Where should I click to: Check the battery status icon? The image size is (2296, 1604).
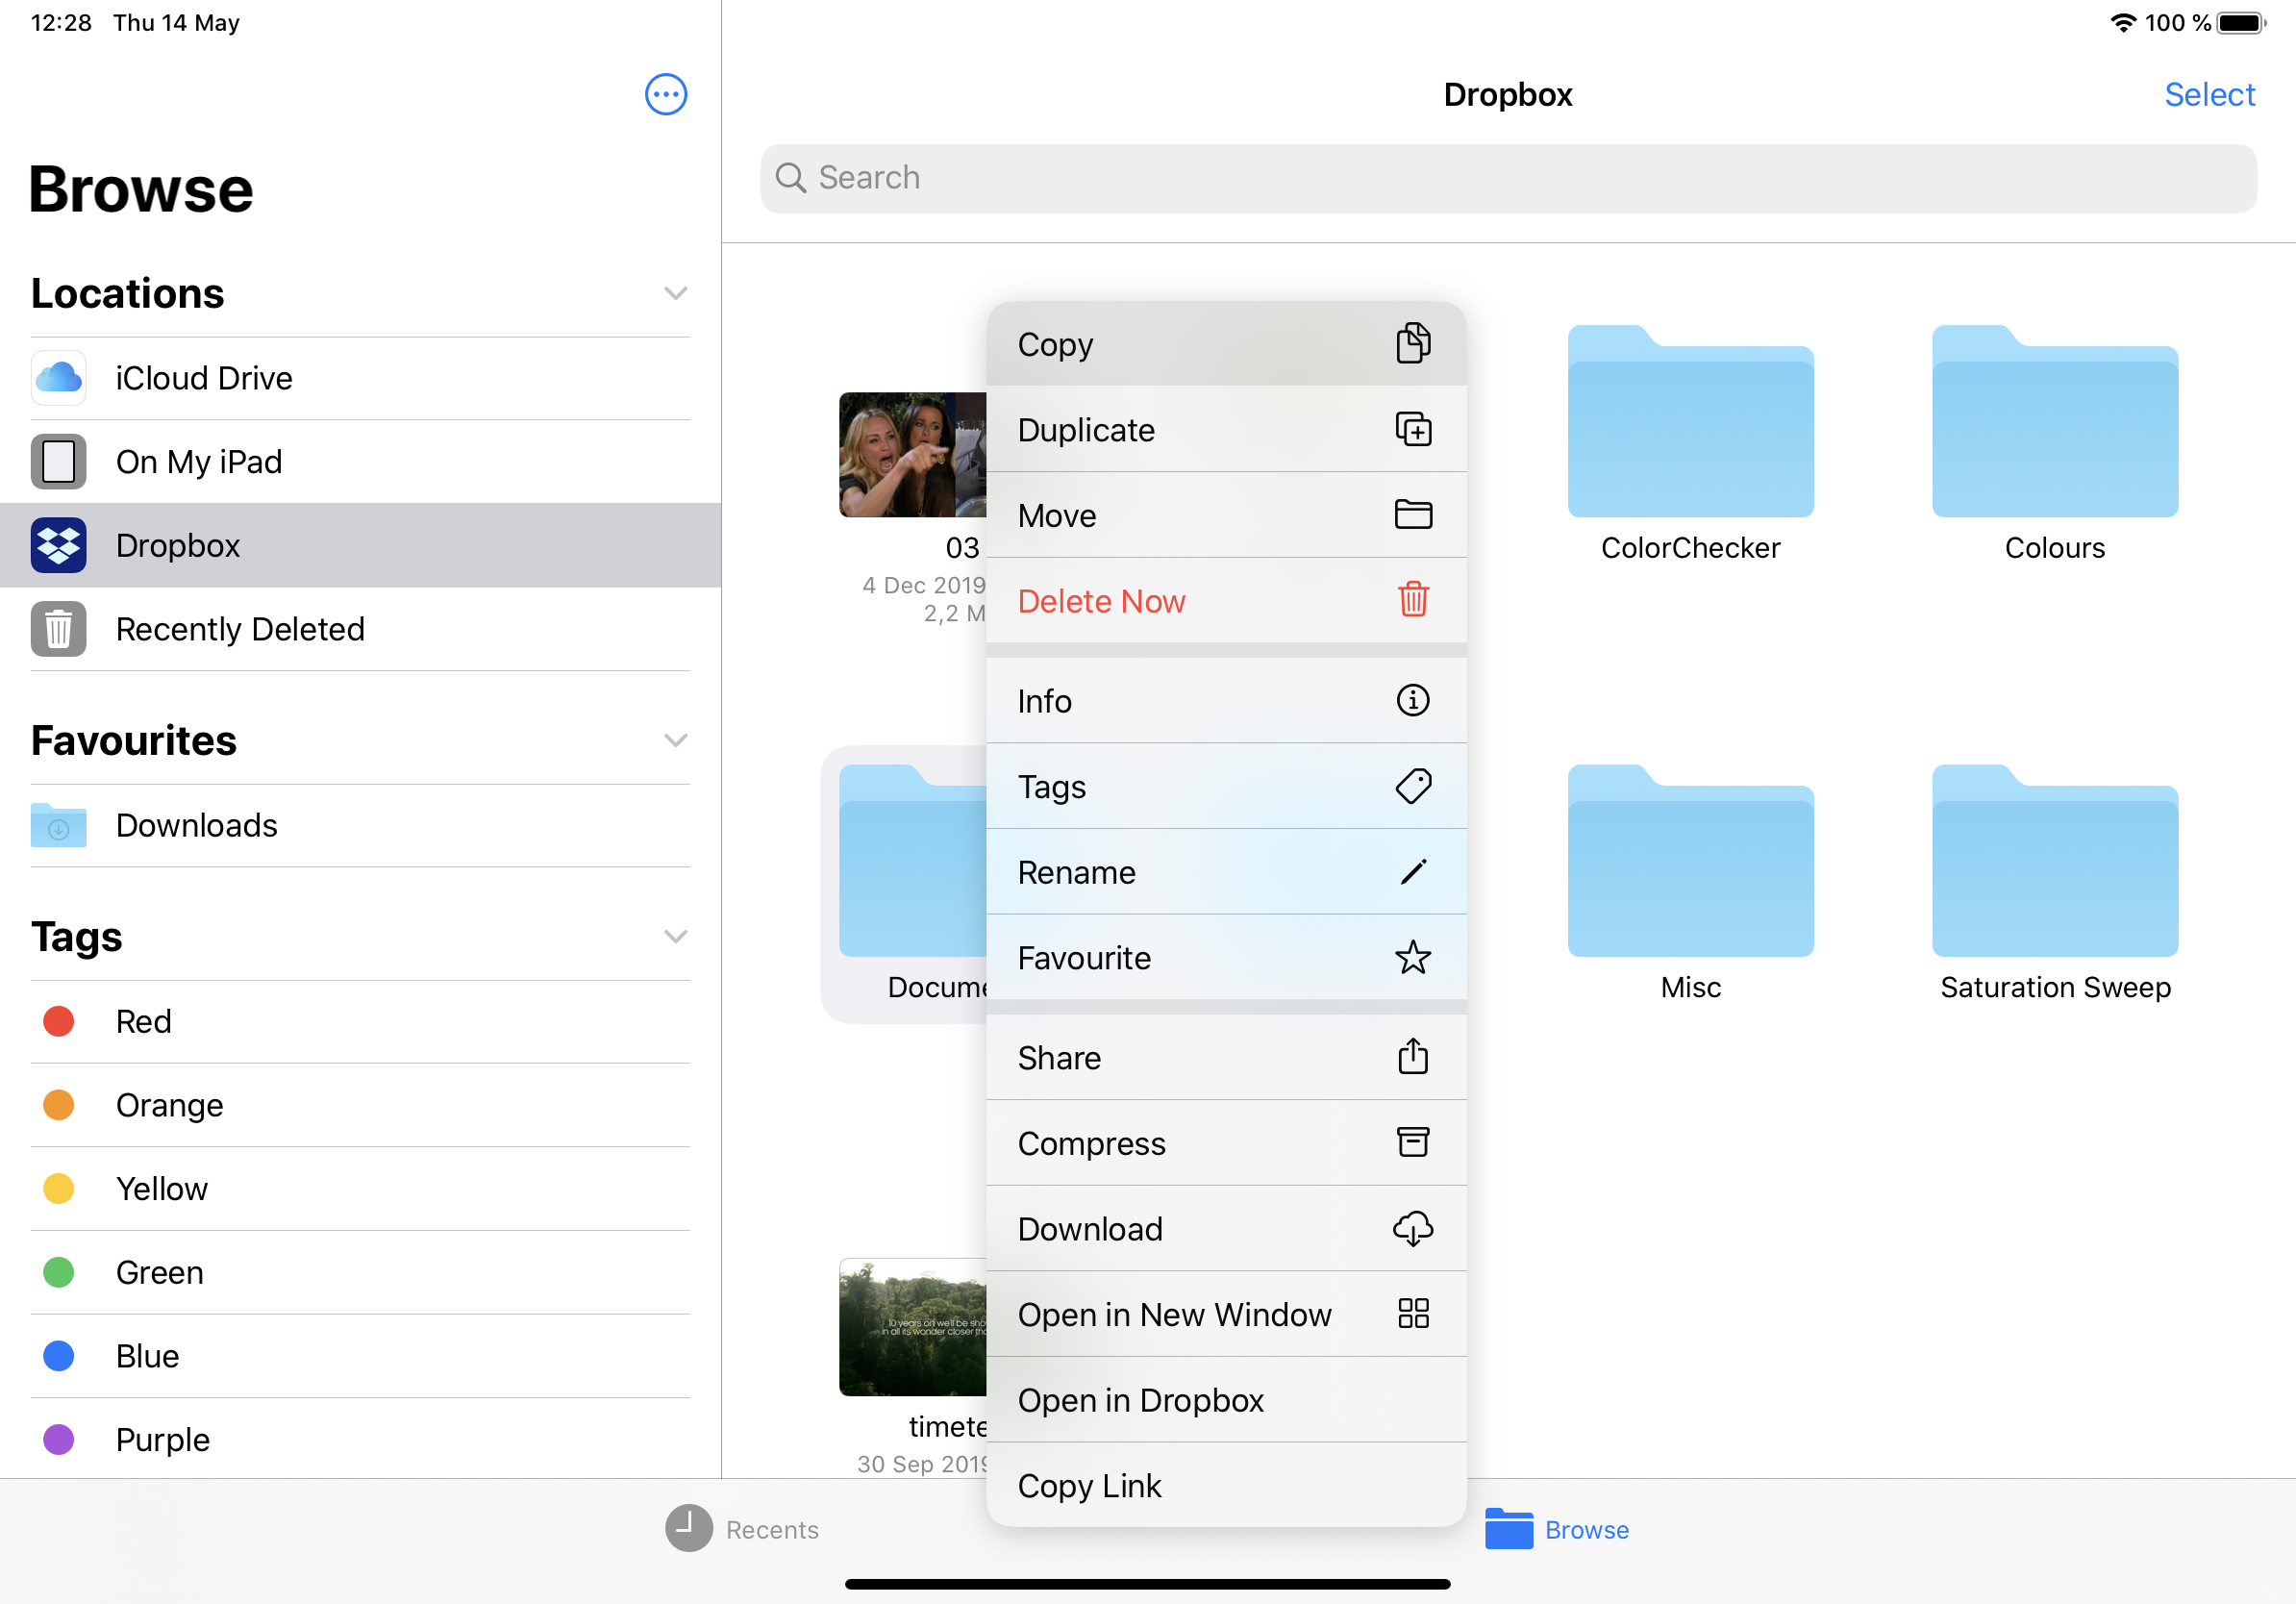(2241, 22)
